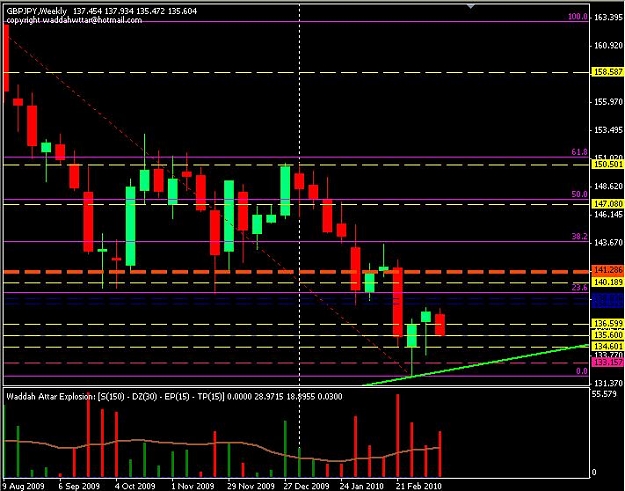
Task: Select the white dotted vertical line
Action: pyautogui.click(x=299, y=239)
